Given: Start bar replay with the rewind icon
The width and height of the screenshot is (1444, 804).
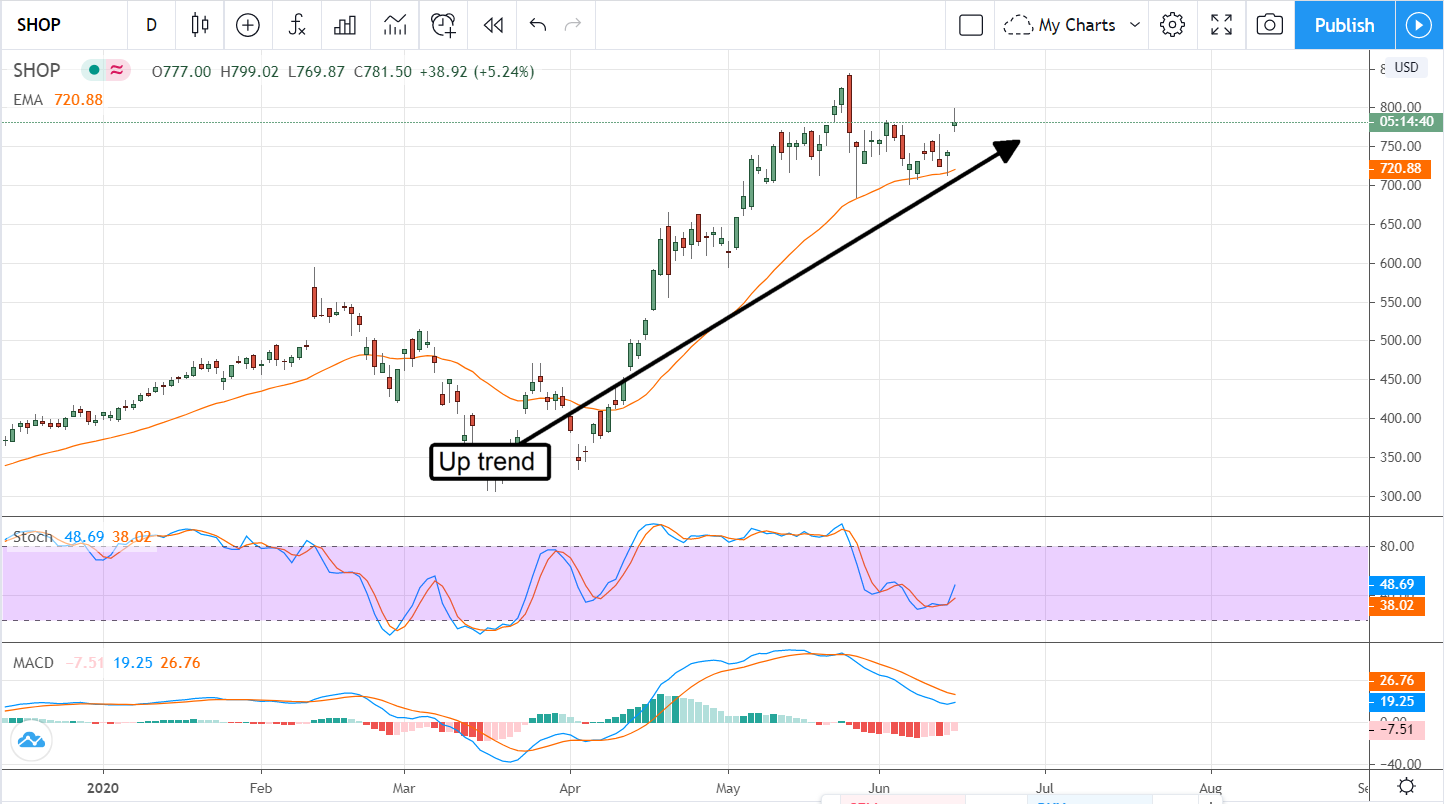Looking at the screenshot, I should click(x=492, y=25).
